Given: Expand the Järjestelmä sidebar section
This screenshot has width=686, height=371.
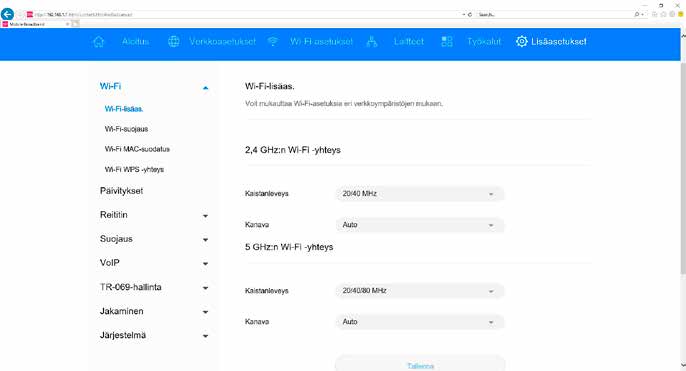Looking at the screenshot, I should tap(205, 336).
